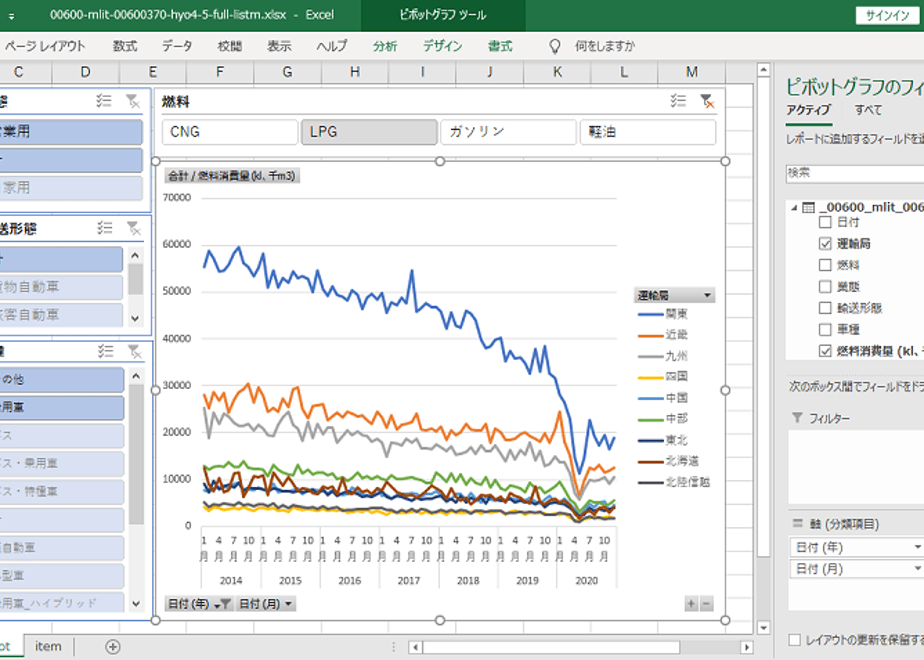Screen dimensions: 924x660
Task: Select the ガソリン slicer button
Action: 509,132
